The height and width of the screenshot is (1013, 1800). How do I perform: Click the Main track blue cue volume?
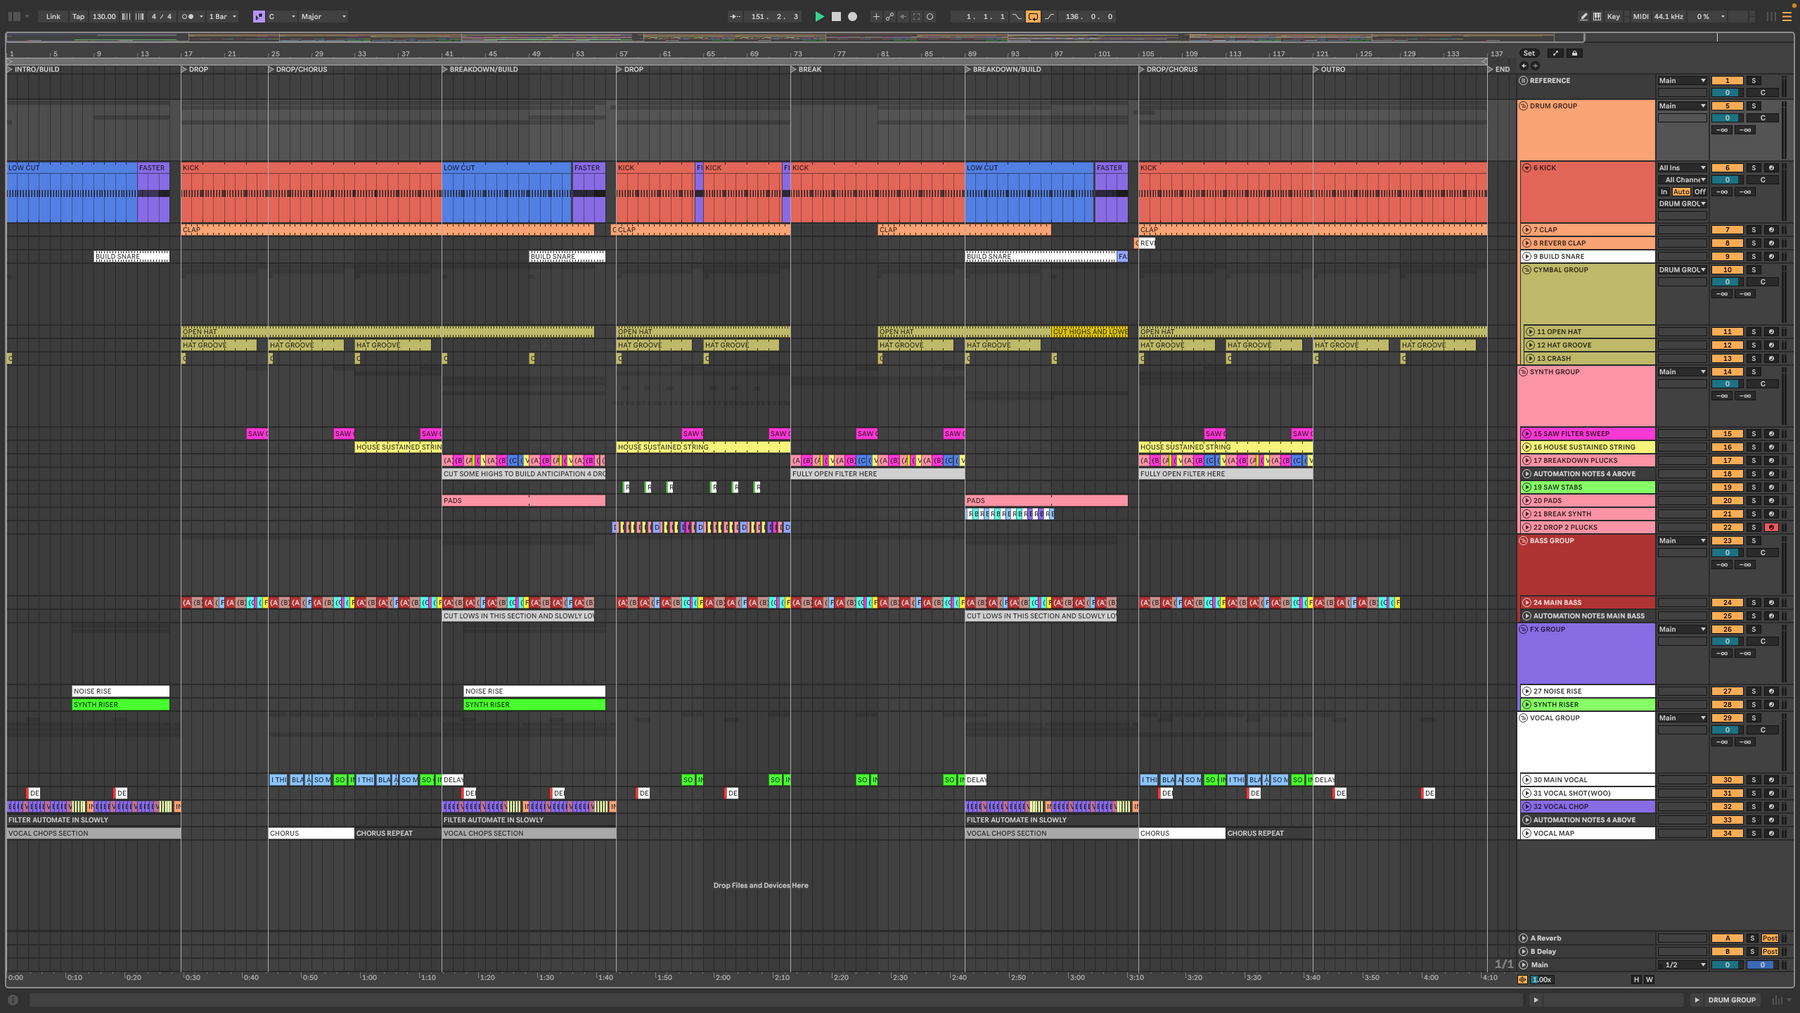click(1761, 965)
